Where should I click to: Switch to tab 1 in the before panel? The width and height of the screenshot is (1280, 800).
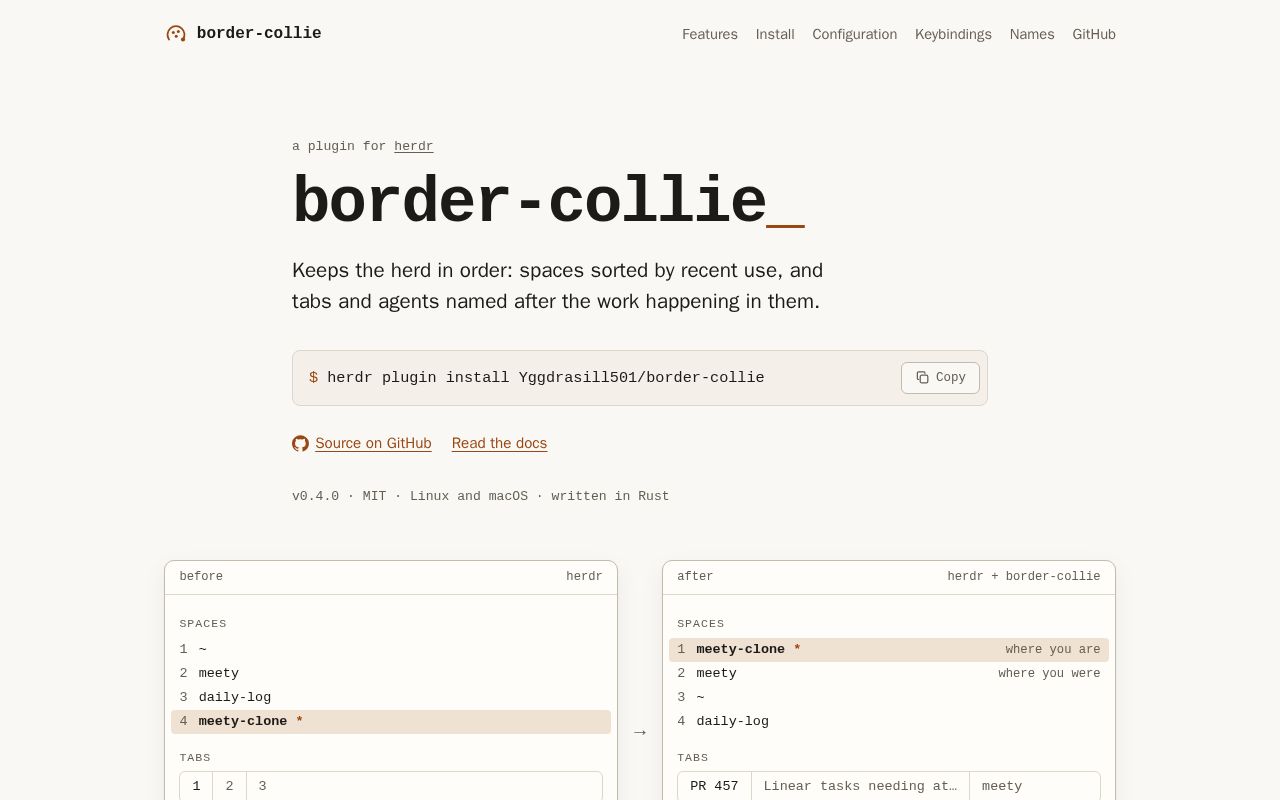(196, 786)
